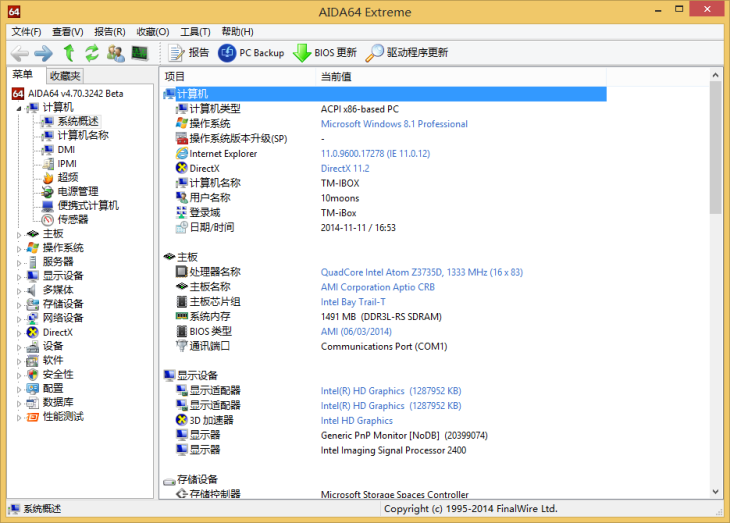The width and height of the screenshot is (730, 523).
Task: Click the 软件 software tree icon
Action: [x=33, y=360]
